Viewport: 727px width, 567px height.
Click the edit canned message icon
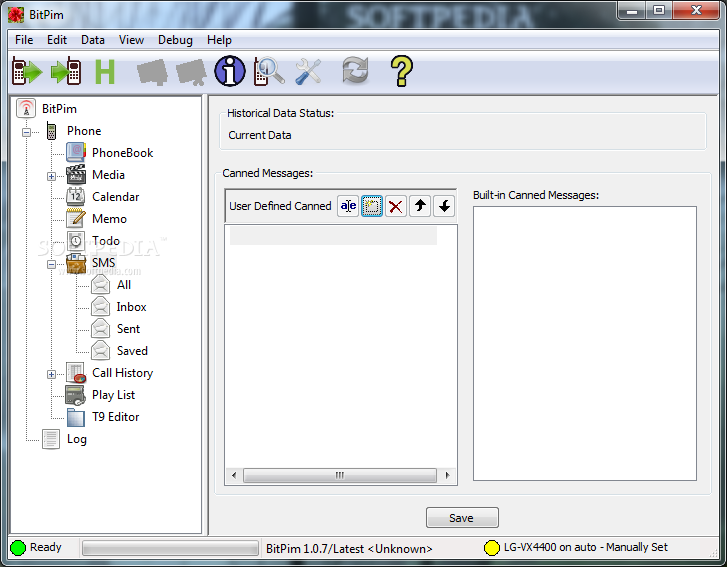coord(348,206)
